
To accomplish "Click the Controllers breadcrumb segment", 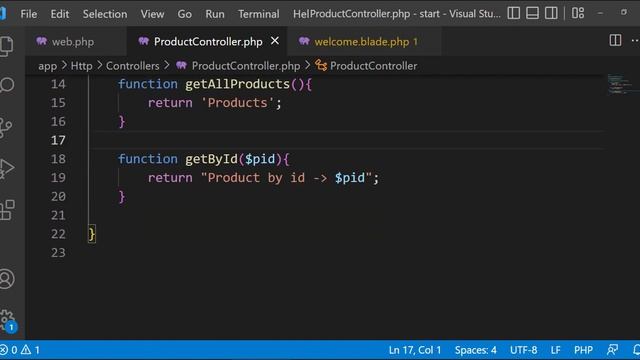I will pyautogui.click(x=133, y=66).
